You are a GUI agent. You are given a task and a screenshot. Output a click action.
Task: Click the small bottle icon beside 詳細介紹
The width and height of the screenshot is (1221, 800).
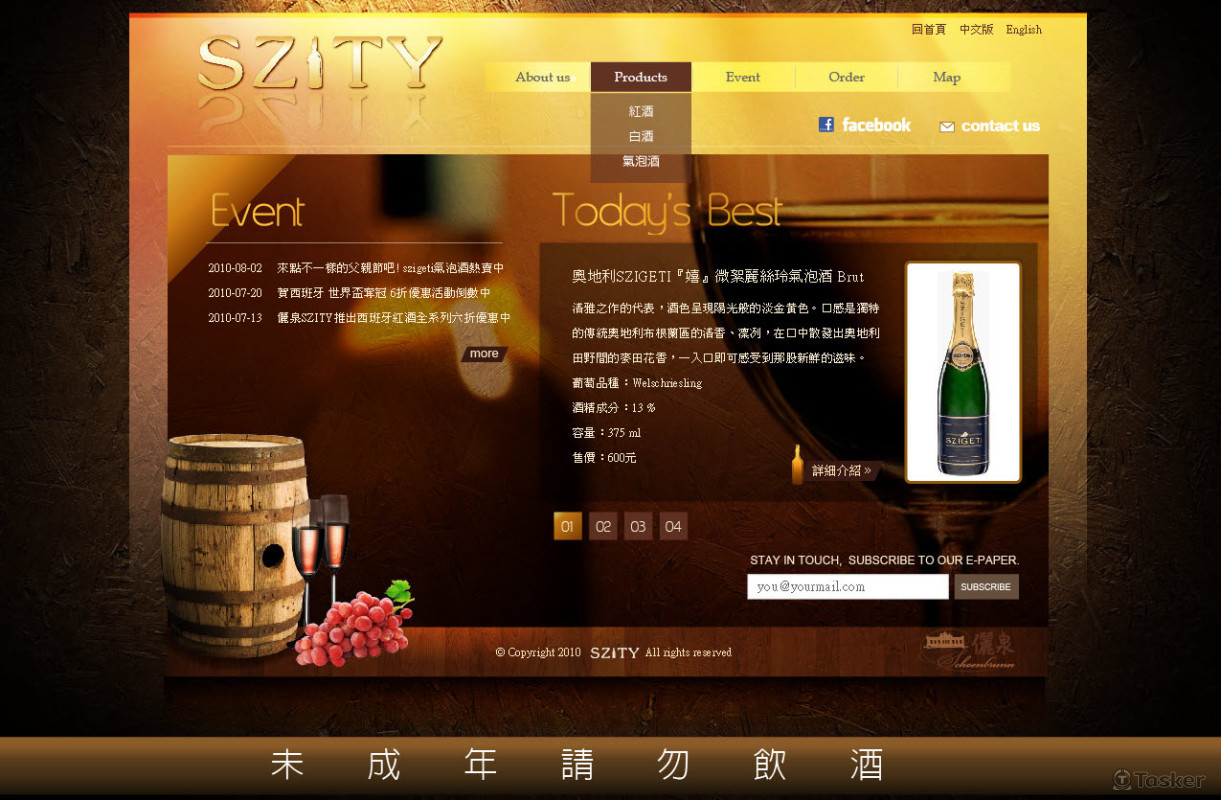(797, 465)
